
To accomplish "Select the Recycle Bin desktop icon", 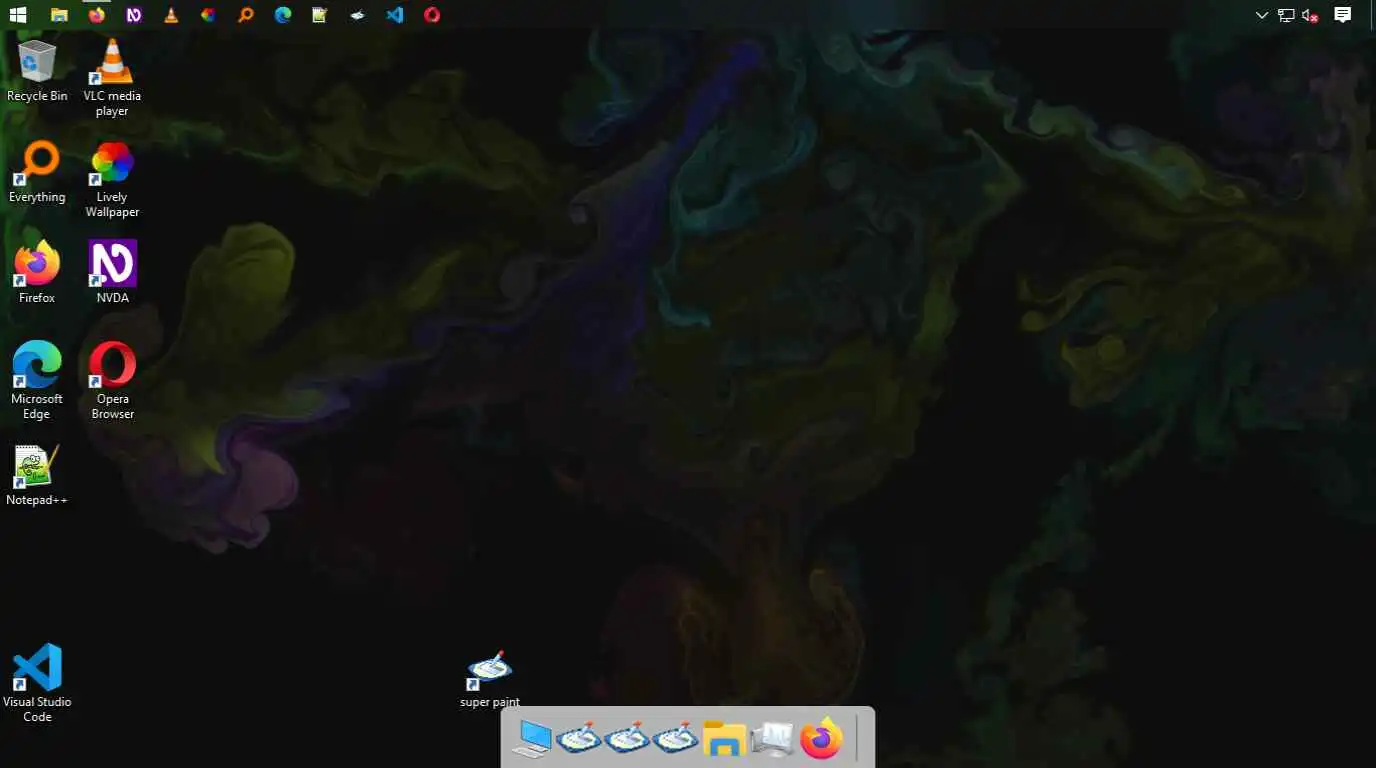I will pyautogui.click(x=37, y=70).
